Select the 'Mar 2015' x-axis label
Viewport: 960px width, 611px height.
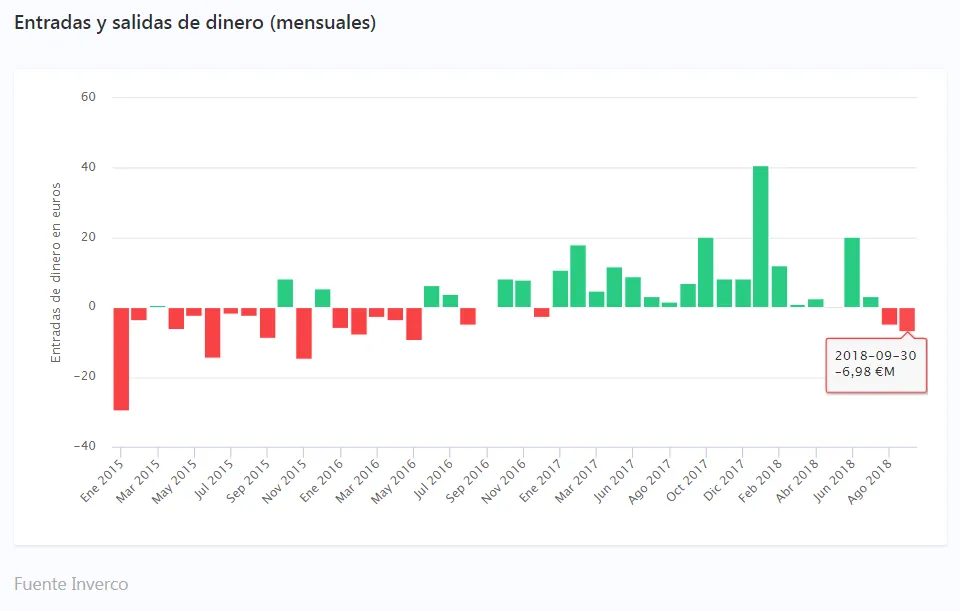click(x=140, y=476)
